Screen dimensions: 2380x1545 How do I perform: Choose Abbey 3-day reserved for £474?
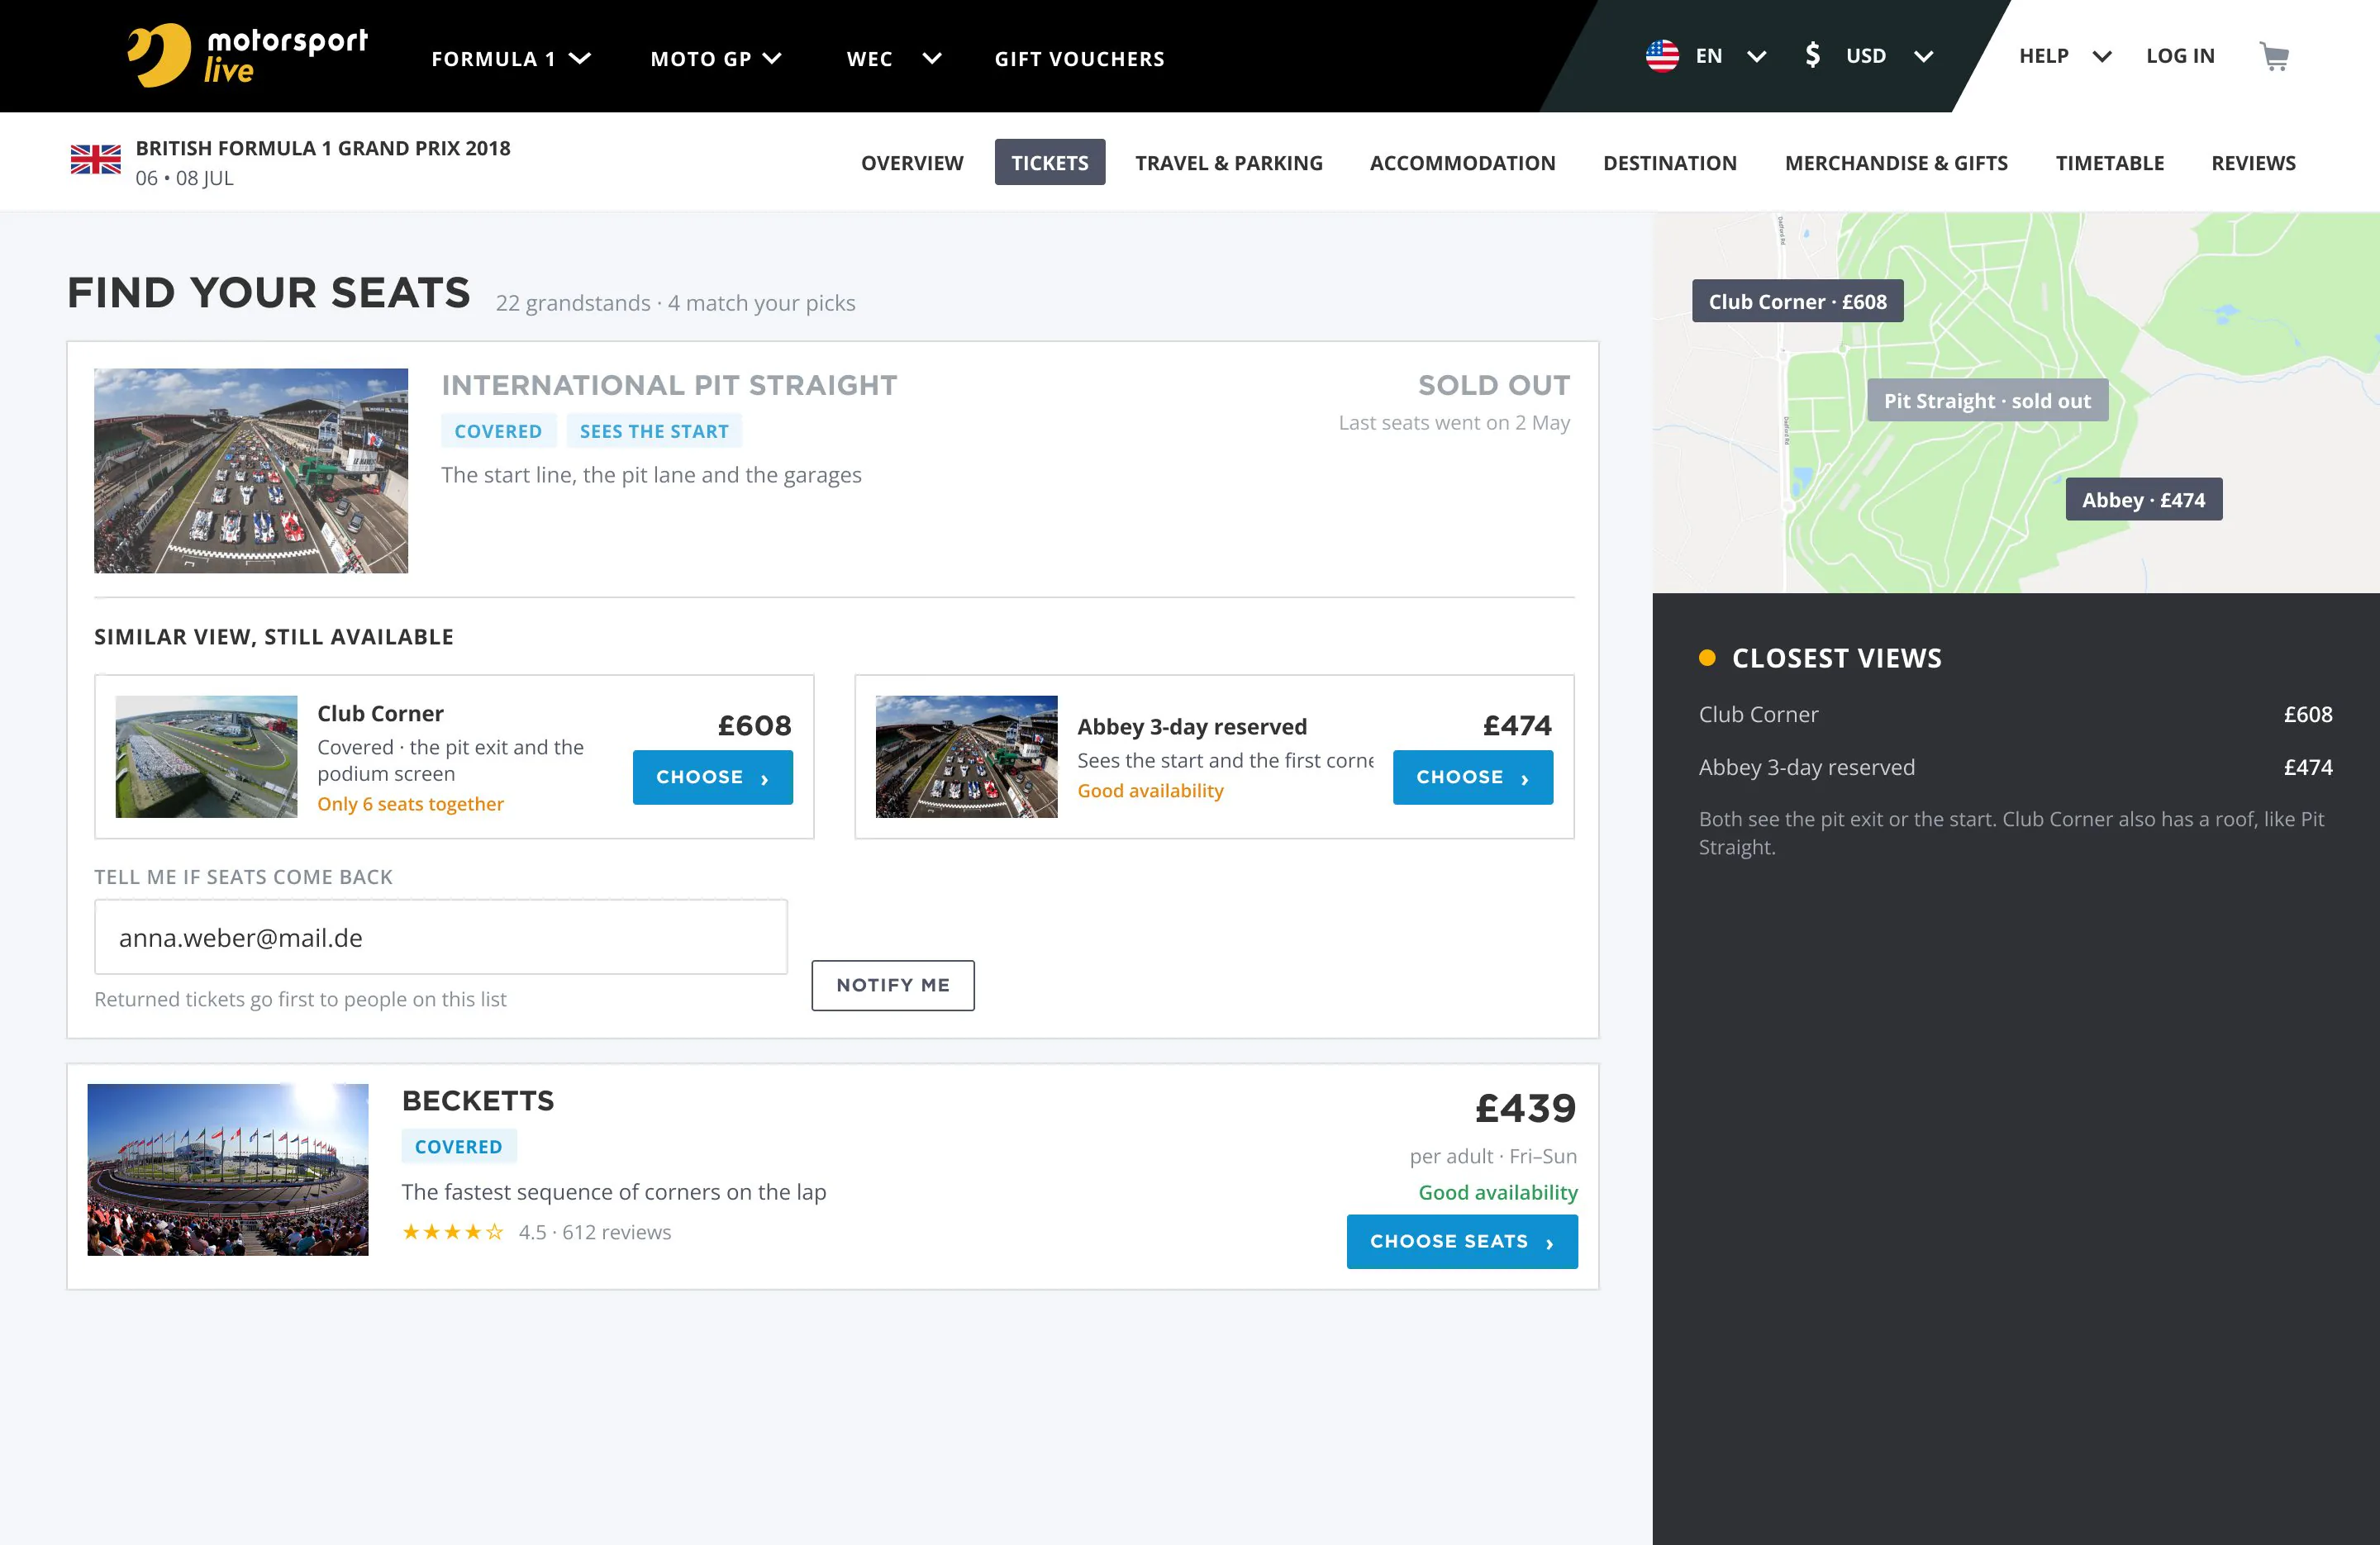pyautogui.click(x=1472, y=777)
